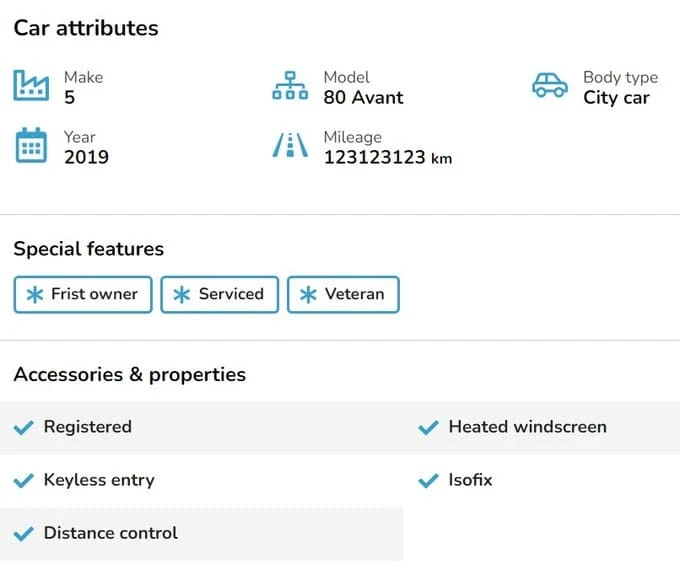Click the factory icon beside Make
680x575 pixels.
[x=31, y=86]
